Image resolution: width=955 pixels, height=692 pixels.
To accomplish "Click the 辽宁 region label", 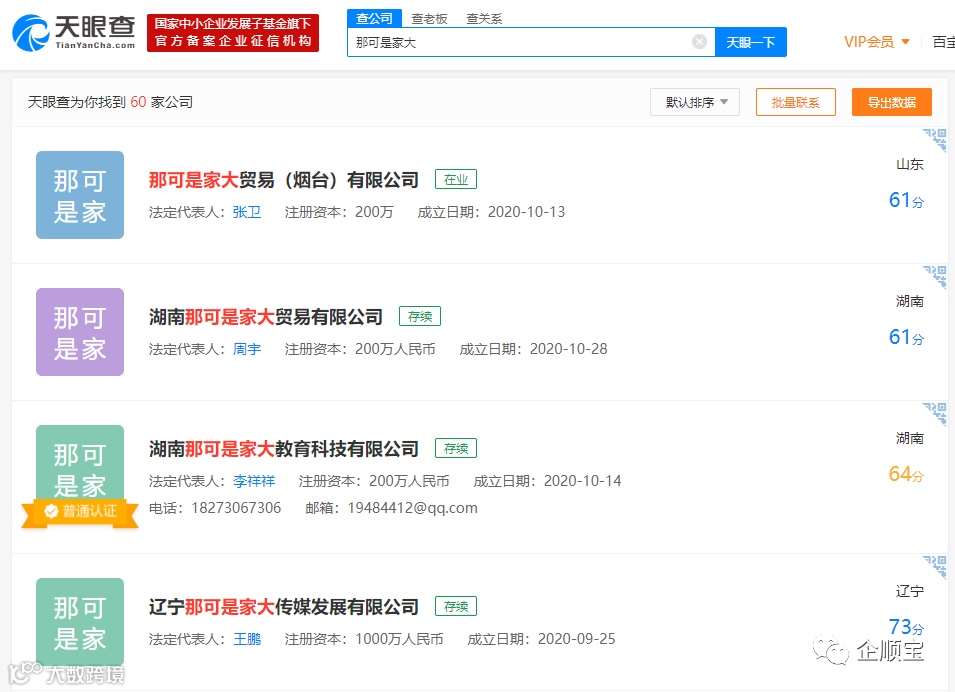I will 910,591.
